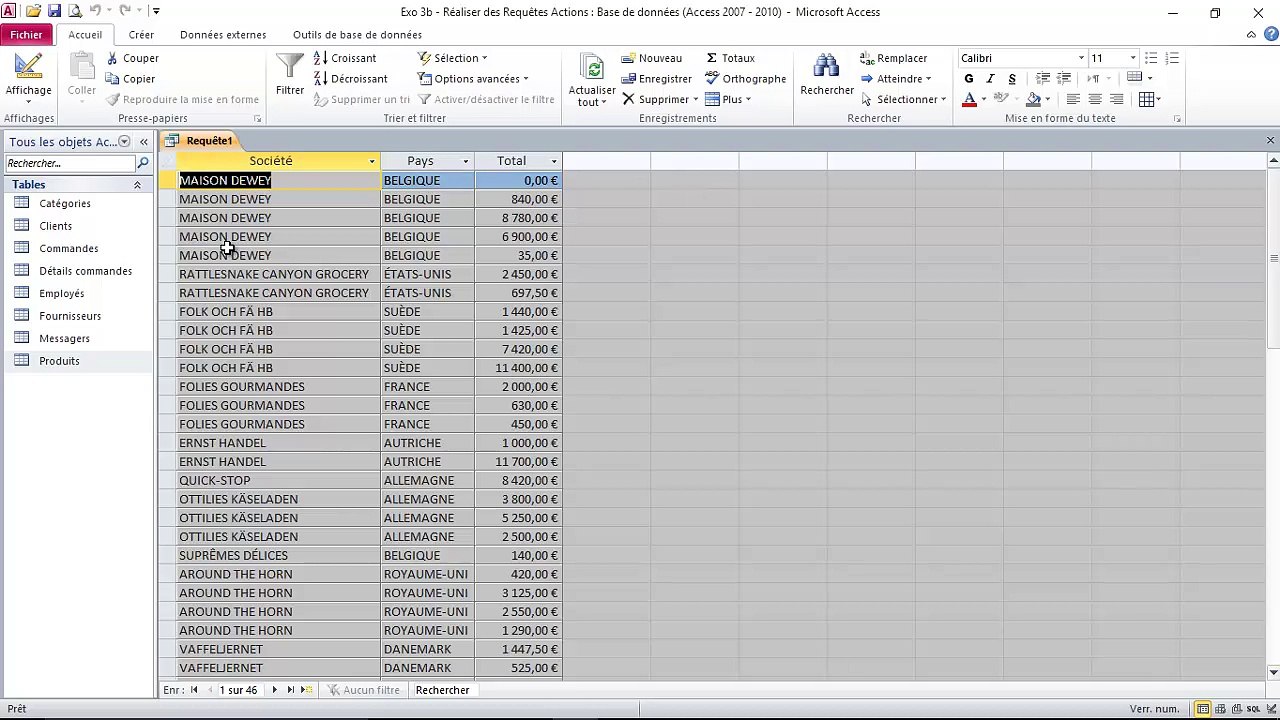Screen dimensions: 1280x720
Task: Click the navigation pane Rechercher field
Action: (70, 163)
